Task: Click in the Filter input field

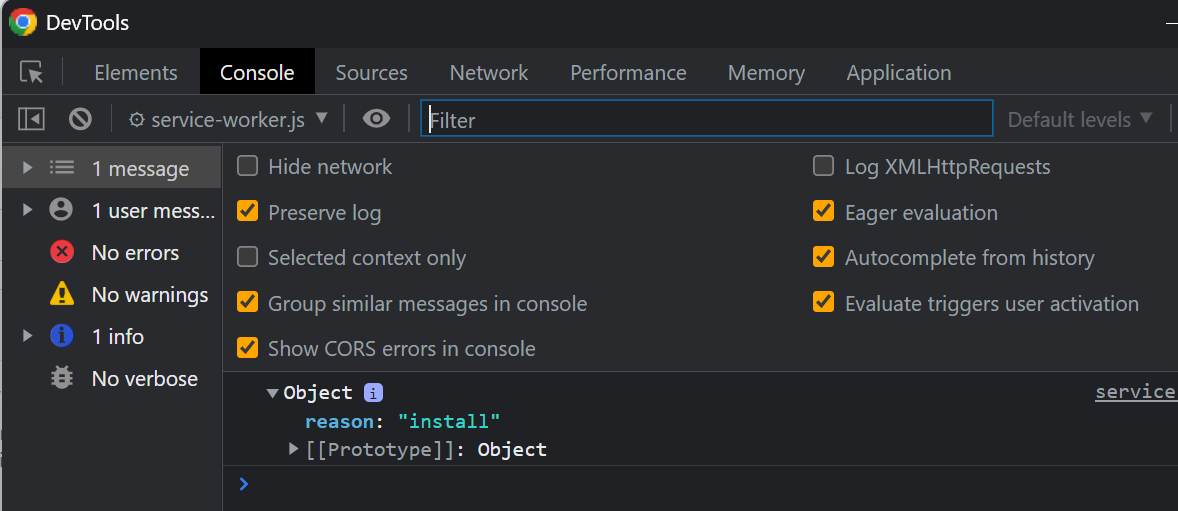Action: [706, 119]
